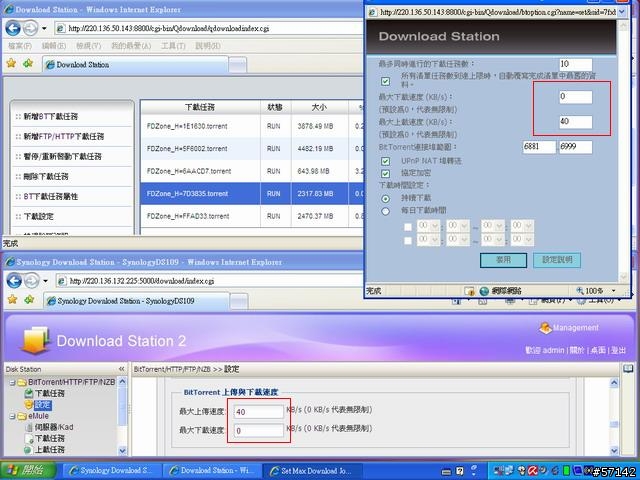Click the 設定說明 settings help button in popup
The image size is (640, 480).
point(557,260)
